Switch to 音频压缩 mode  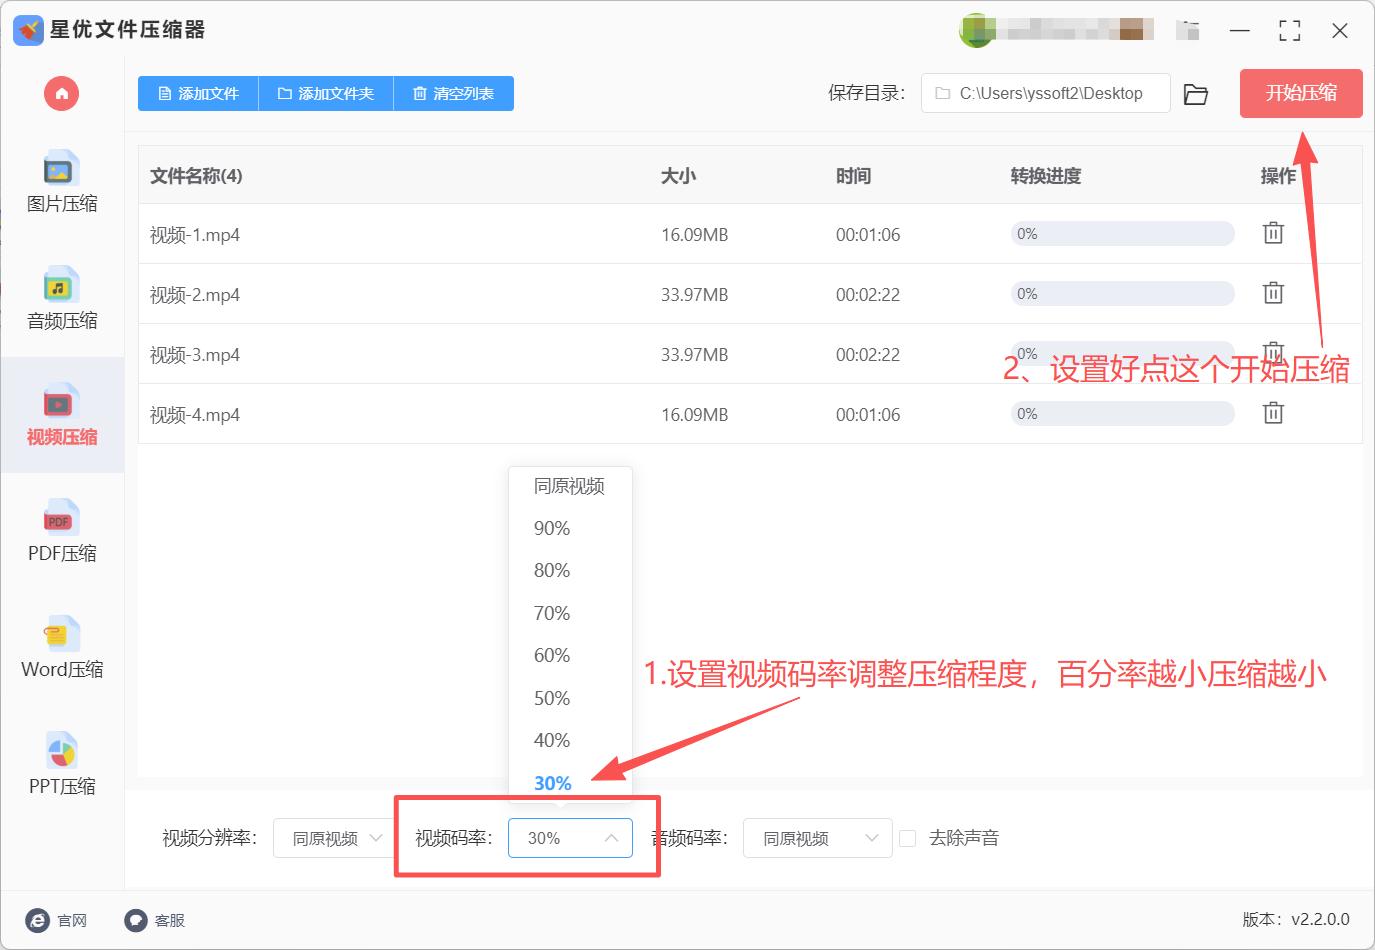click(x=61, y=300)
